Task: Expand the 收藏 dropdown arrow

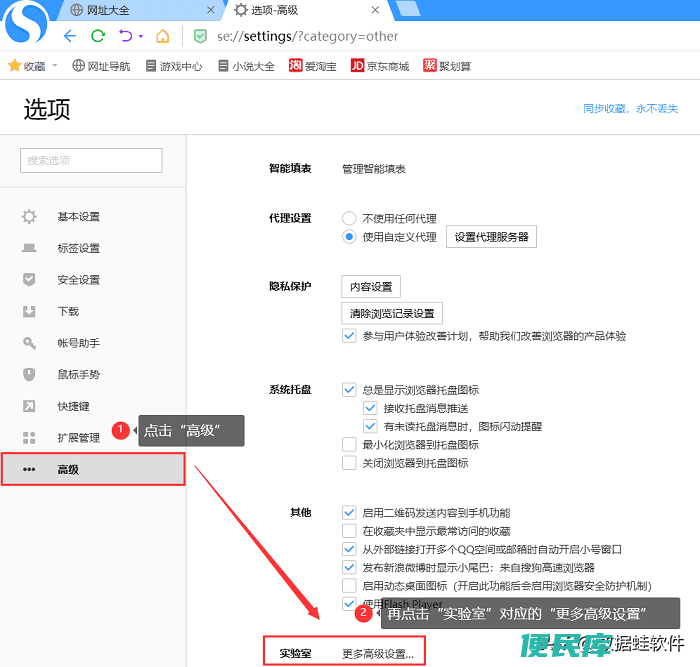Action: [55, 66]
